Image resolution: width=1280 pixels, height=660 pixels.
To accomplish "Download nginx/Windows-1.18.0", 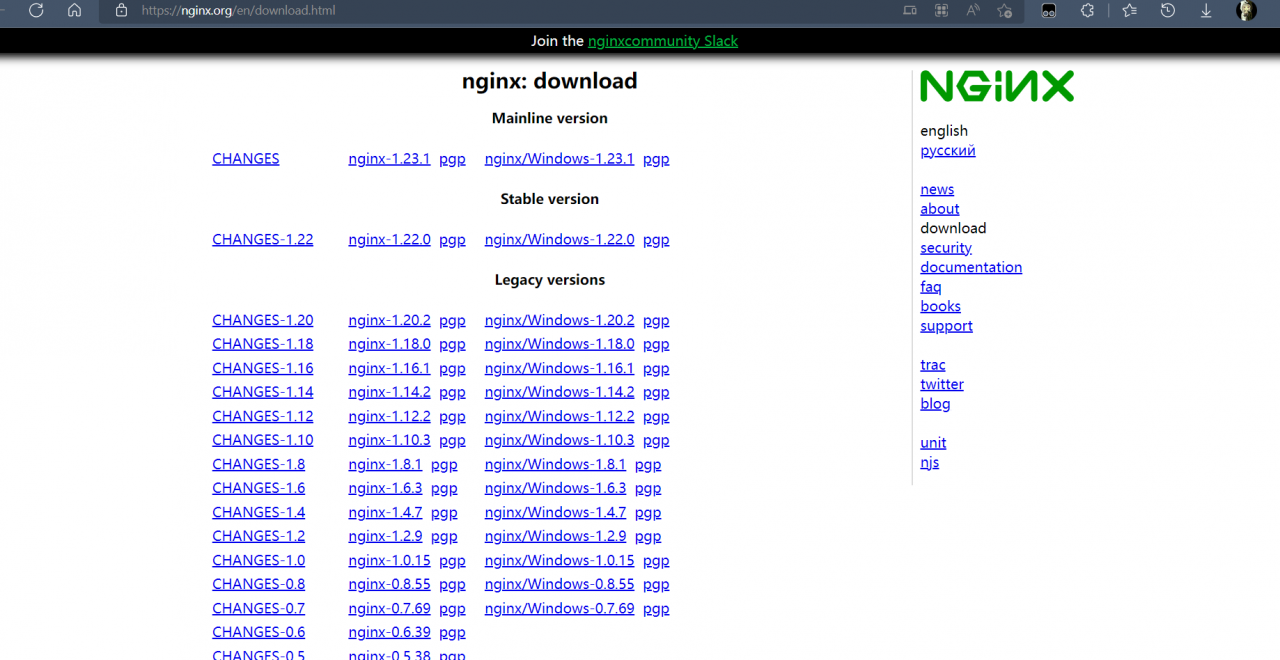I will point(559,344).
